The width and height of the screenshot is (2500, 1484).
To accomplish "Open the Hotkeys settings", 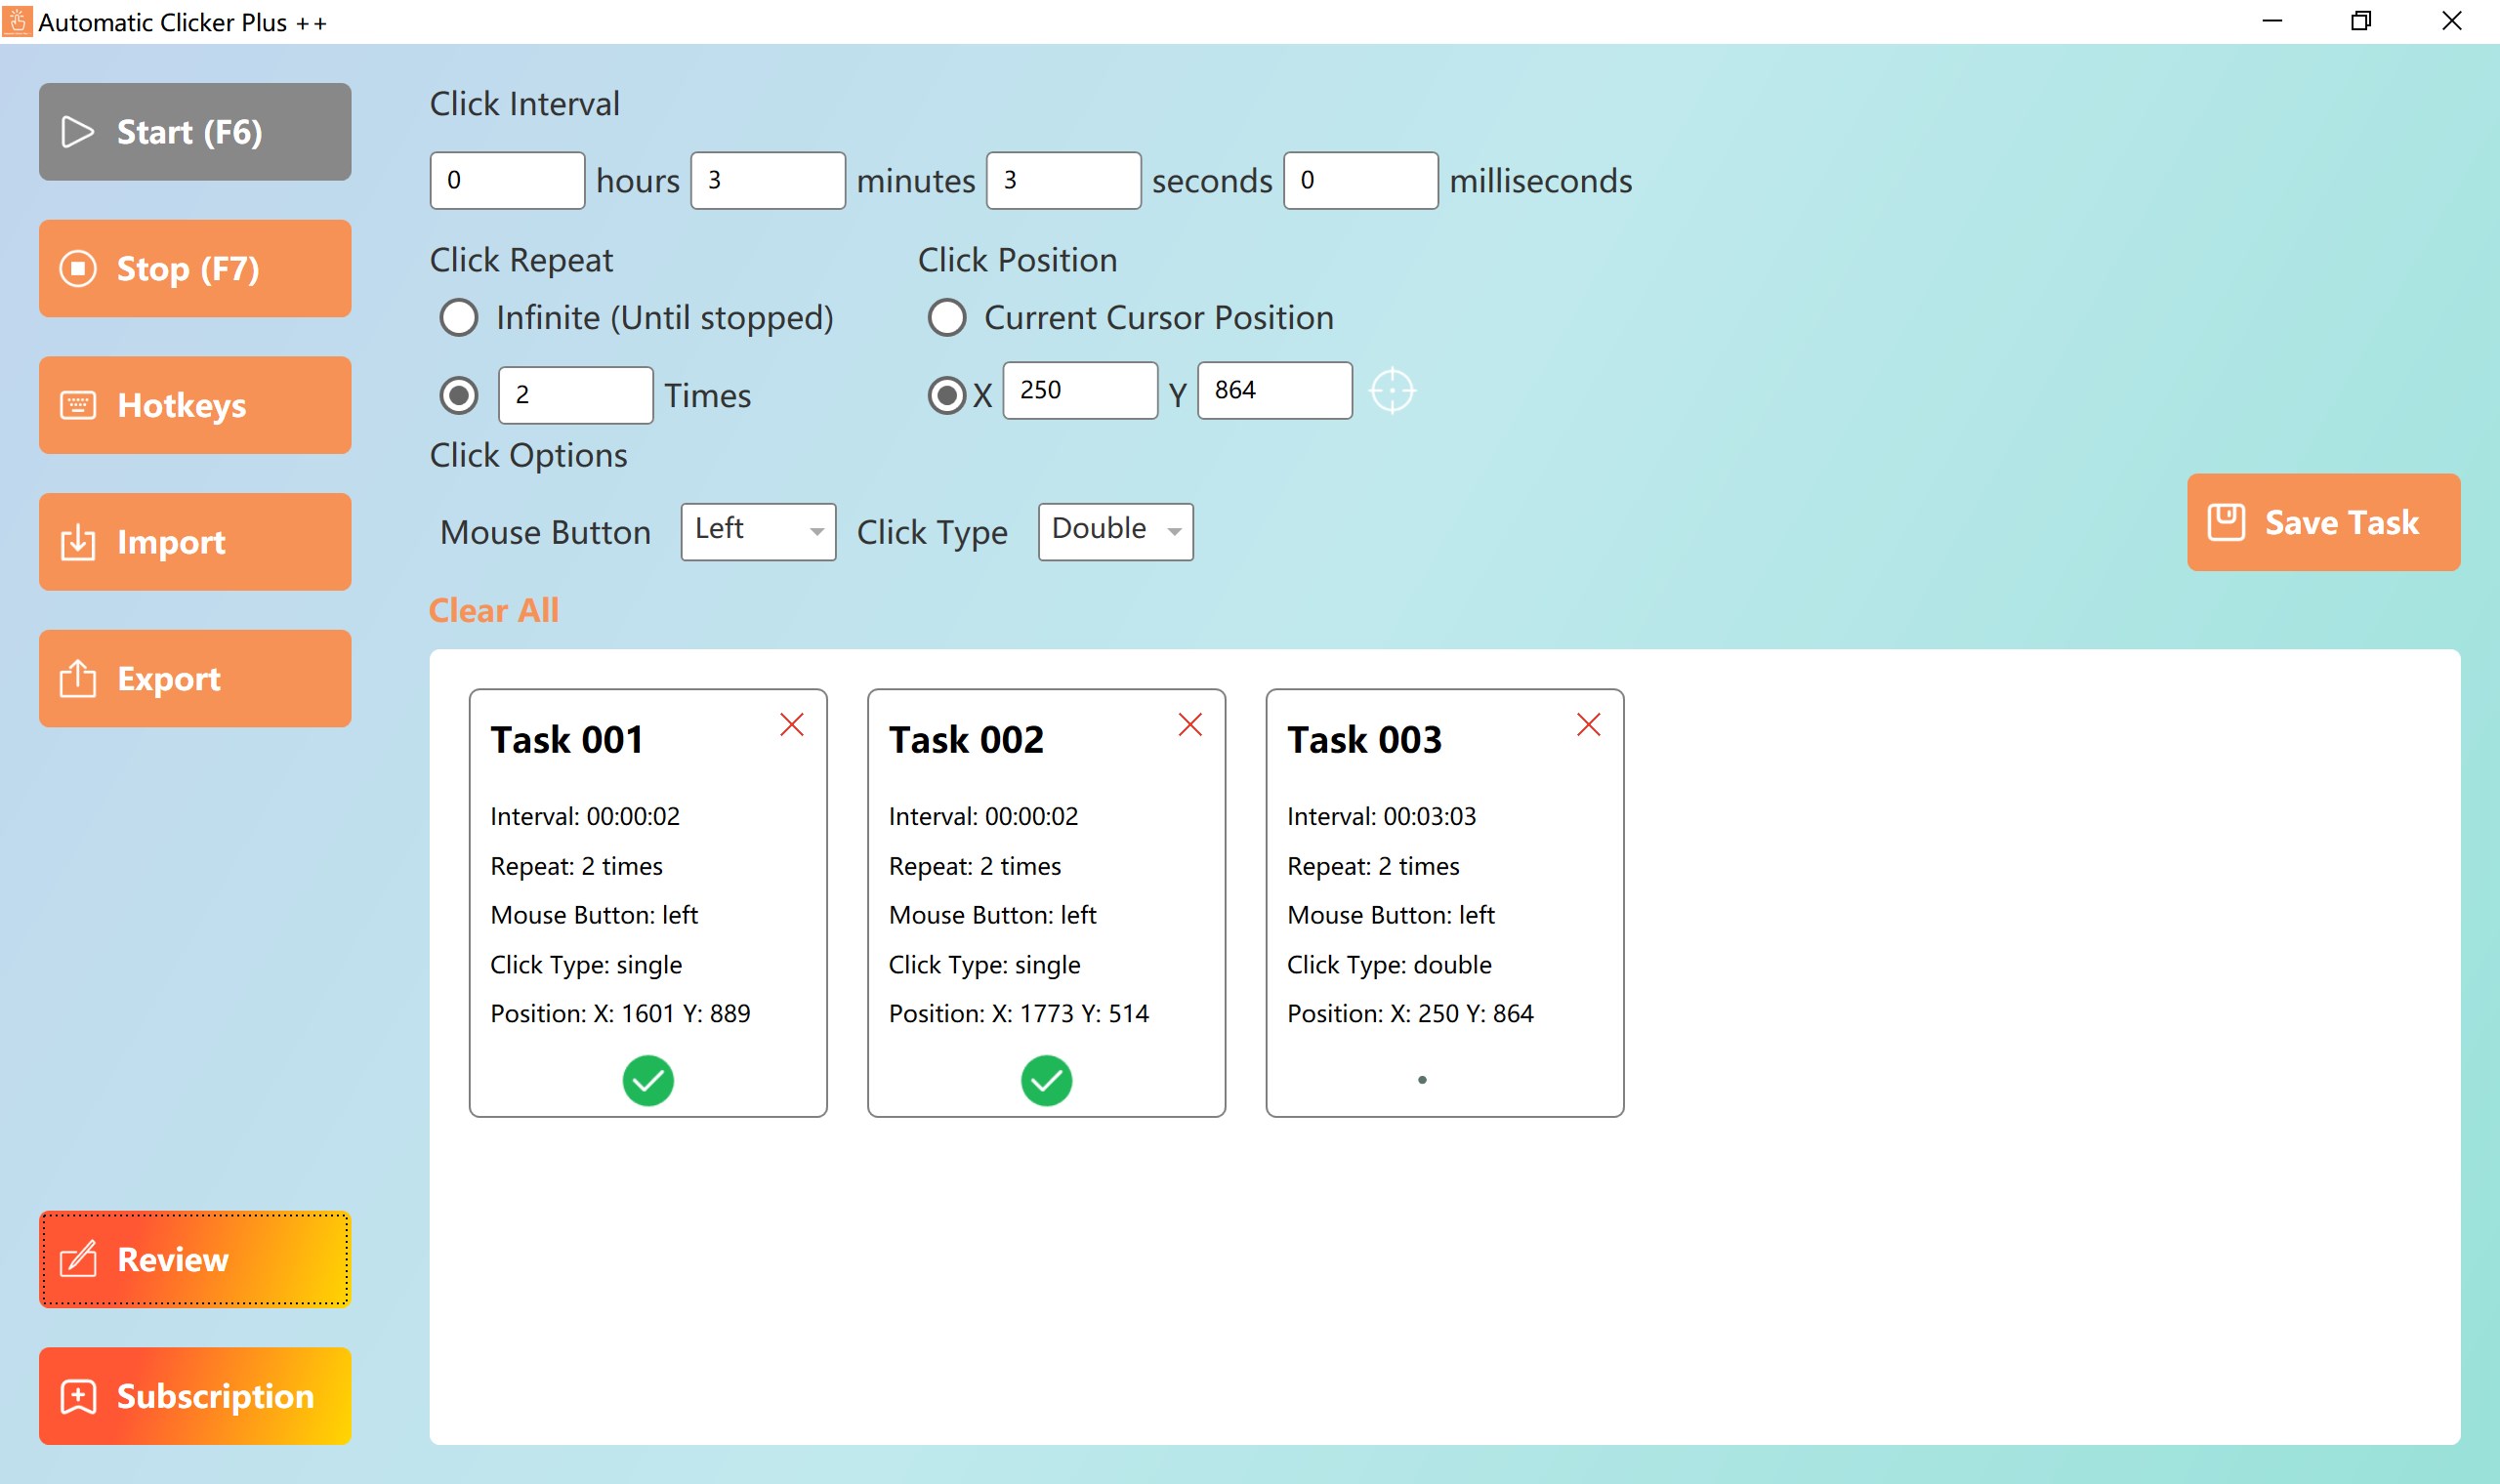I will point(195,405).
